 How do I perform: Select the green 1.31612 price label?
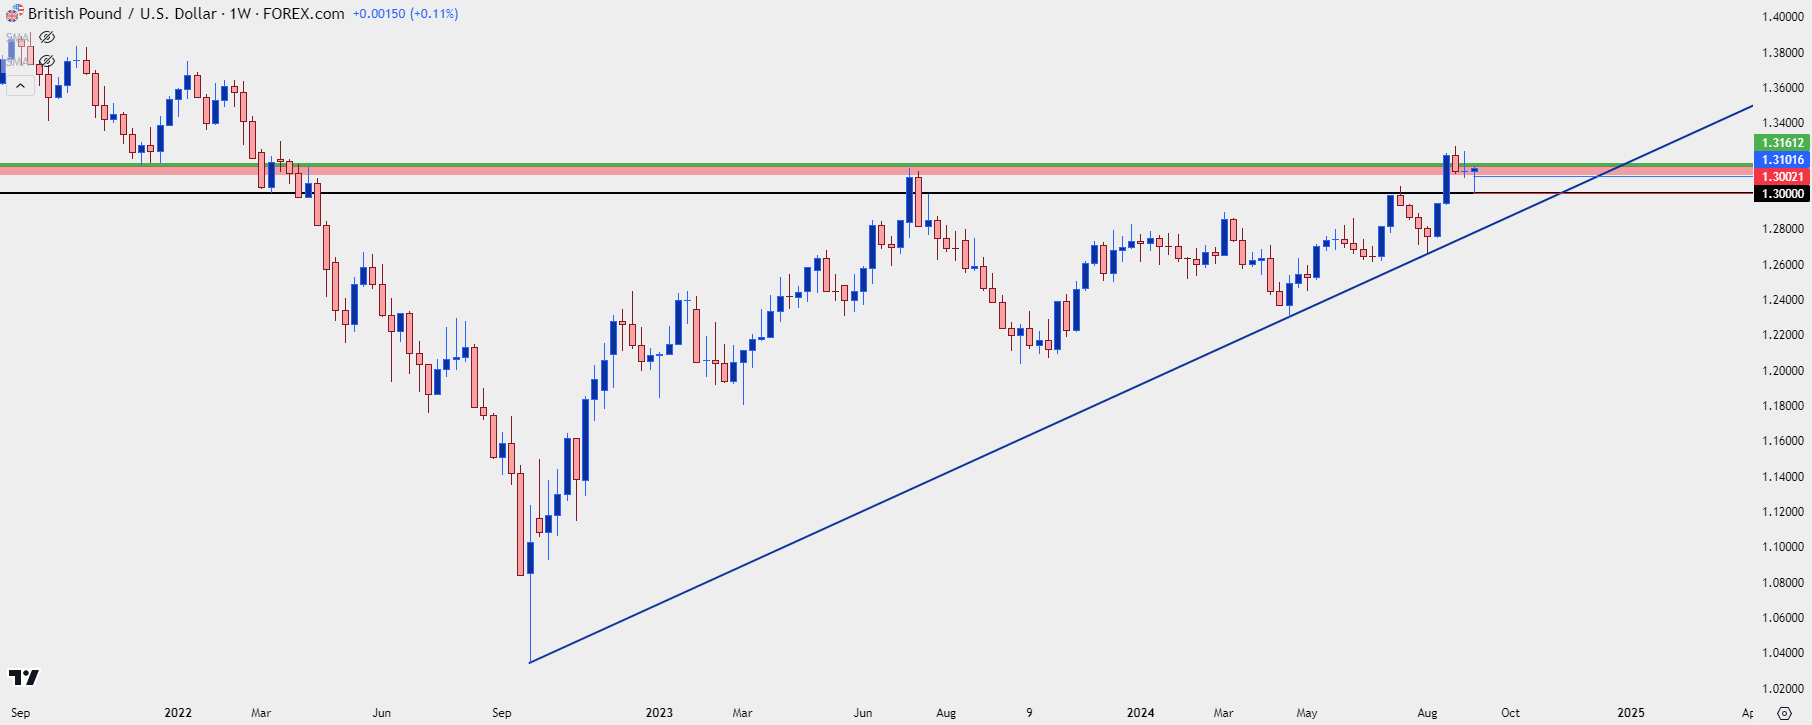point(1782,143)
